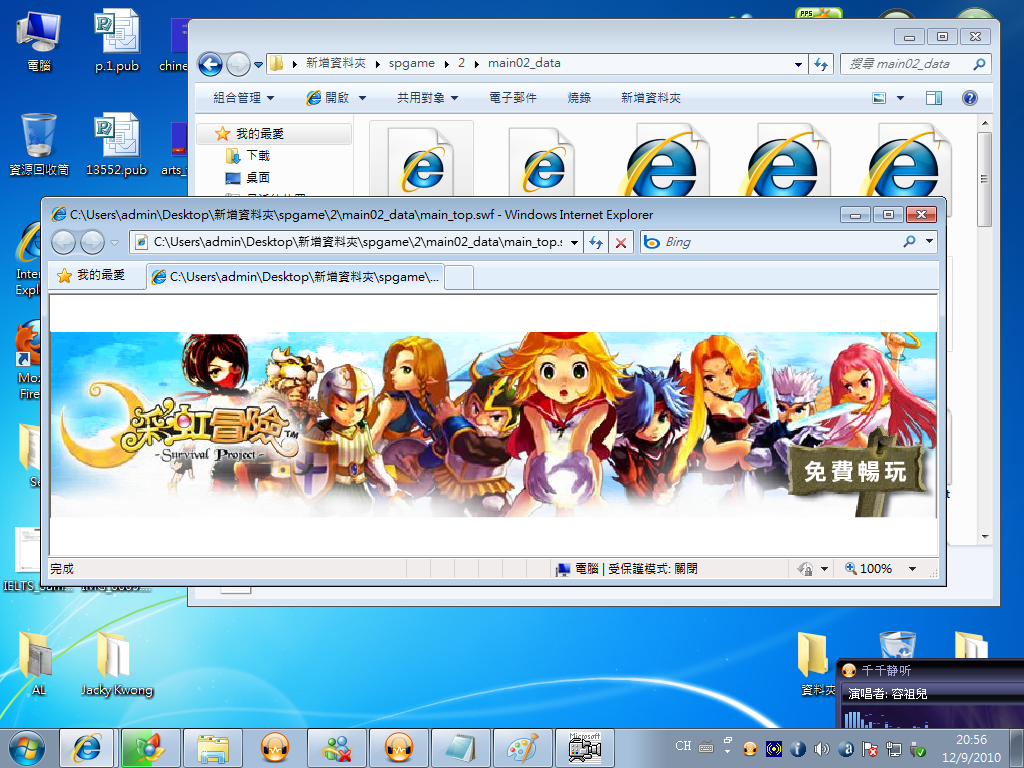Click the Forward arrow in Explorer window
Viewport: 1024px width, 768px height.
tap(238, 64)
